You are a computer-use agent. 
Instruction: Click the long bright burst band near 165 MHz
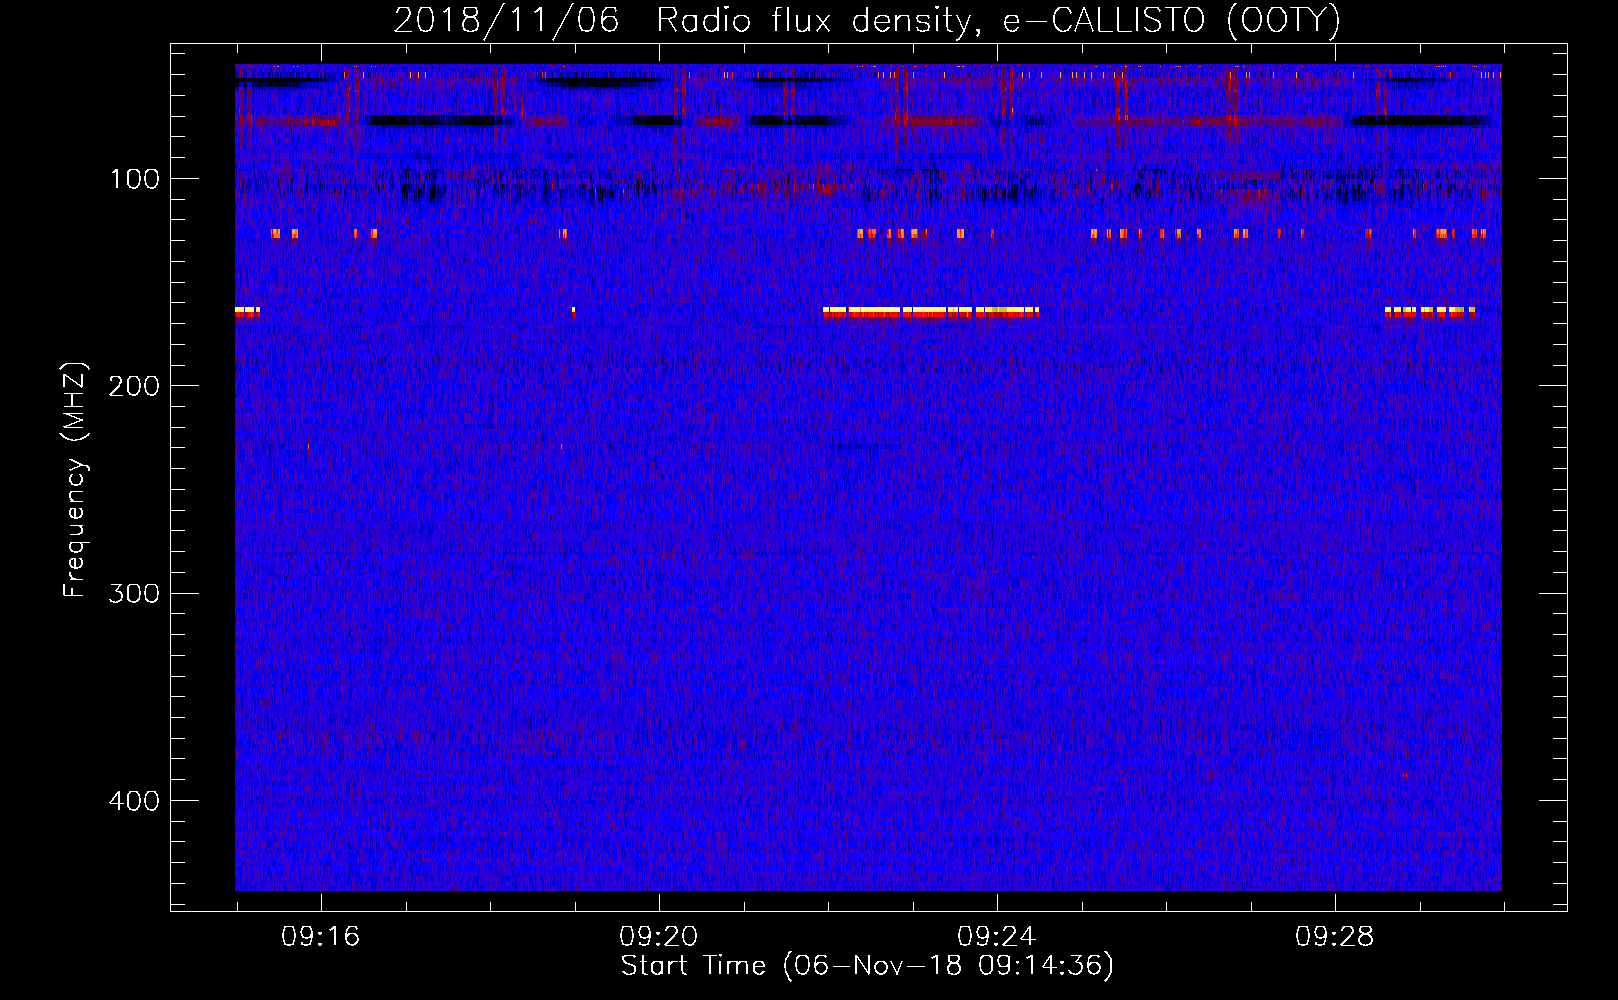coord(931,312)
